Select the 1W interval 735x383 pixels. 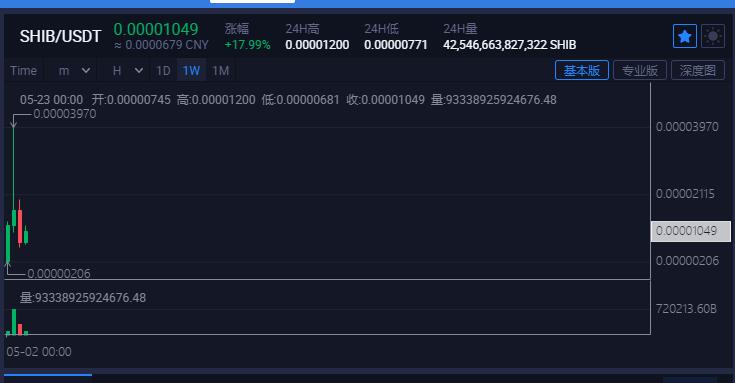tap(191, 71)
